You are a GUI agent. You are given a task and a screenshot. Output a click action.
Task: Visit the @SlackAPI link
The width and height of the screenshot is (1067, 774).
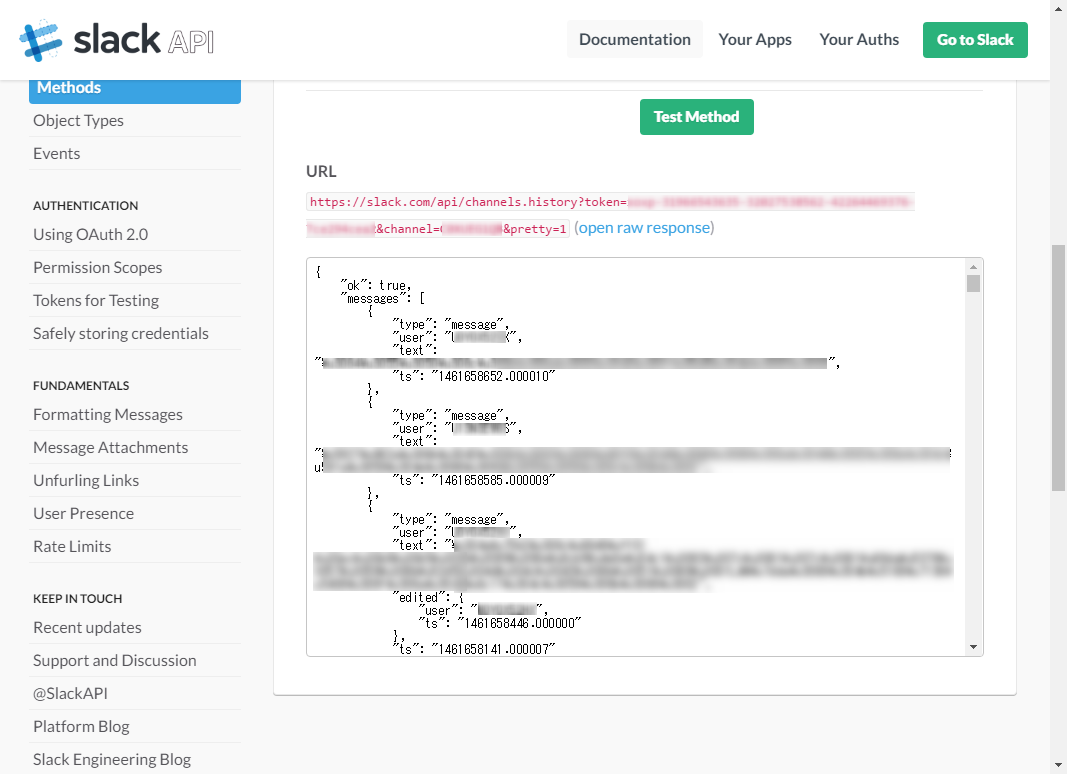pos(70,693)
